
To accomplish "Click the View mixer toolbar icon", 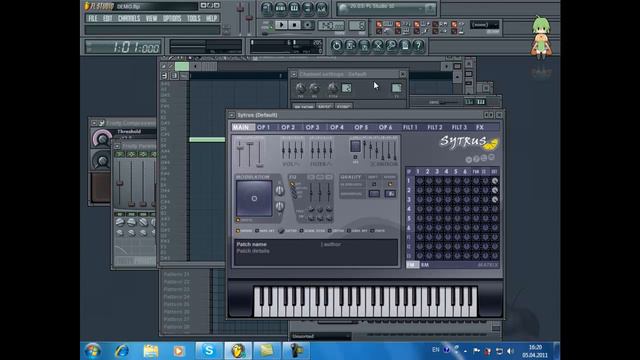I will 322,8.
